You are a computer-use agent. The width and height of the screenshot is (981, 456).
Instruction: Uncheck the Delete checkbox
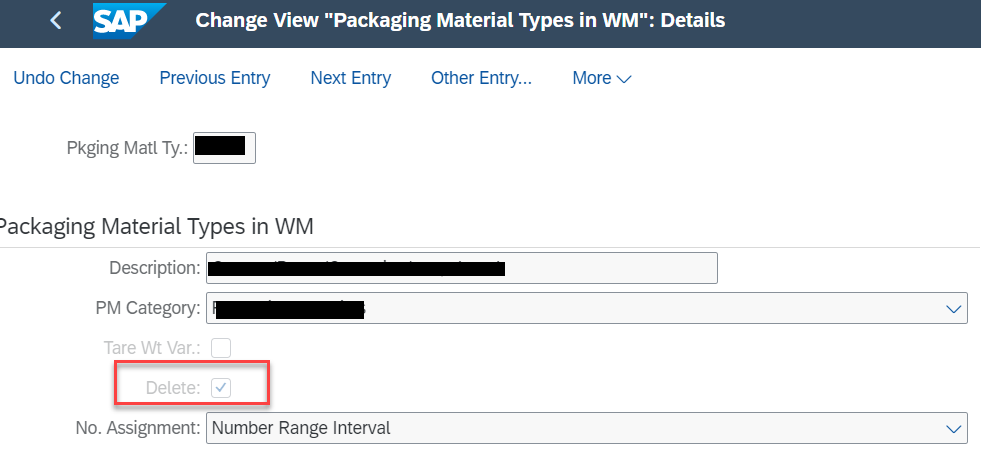pyautogui.click(x=221, y=388)
